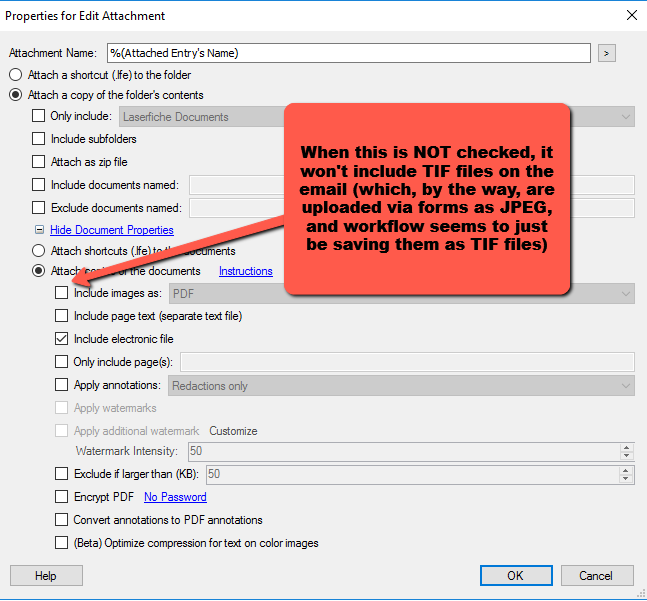Click the Apply watermarks checkbox

click(x=61, y=408)
